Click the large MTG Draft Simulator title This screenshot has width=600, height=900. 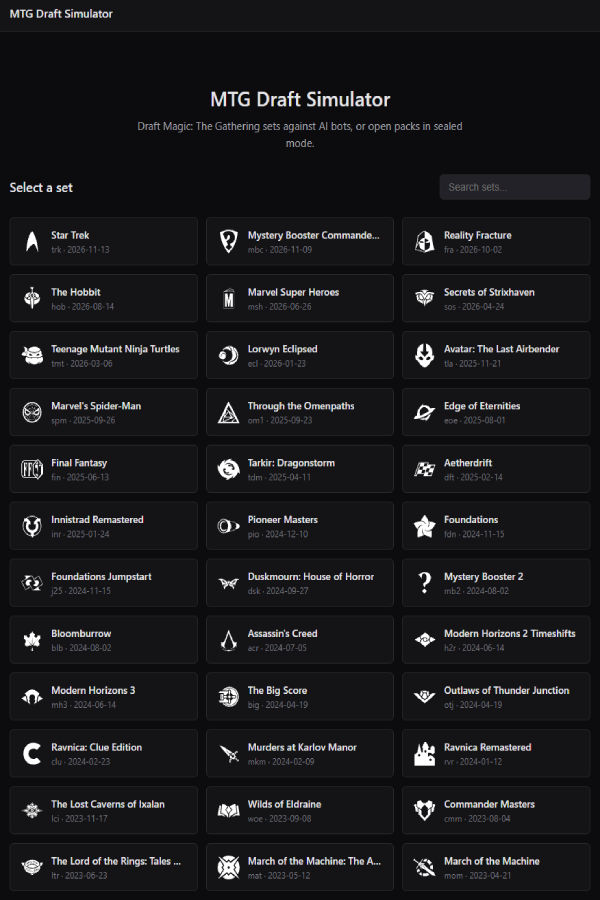tap(300, 99)
